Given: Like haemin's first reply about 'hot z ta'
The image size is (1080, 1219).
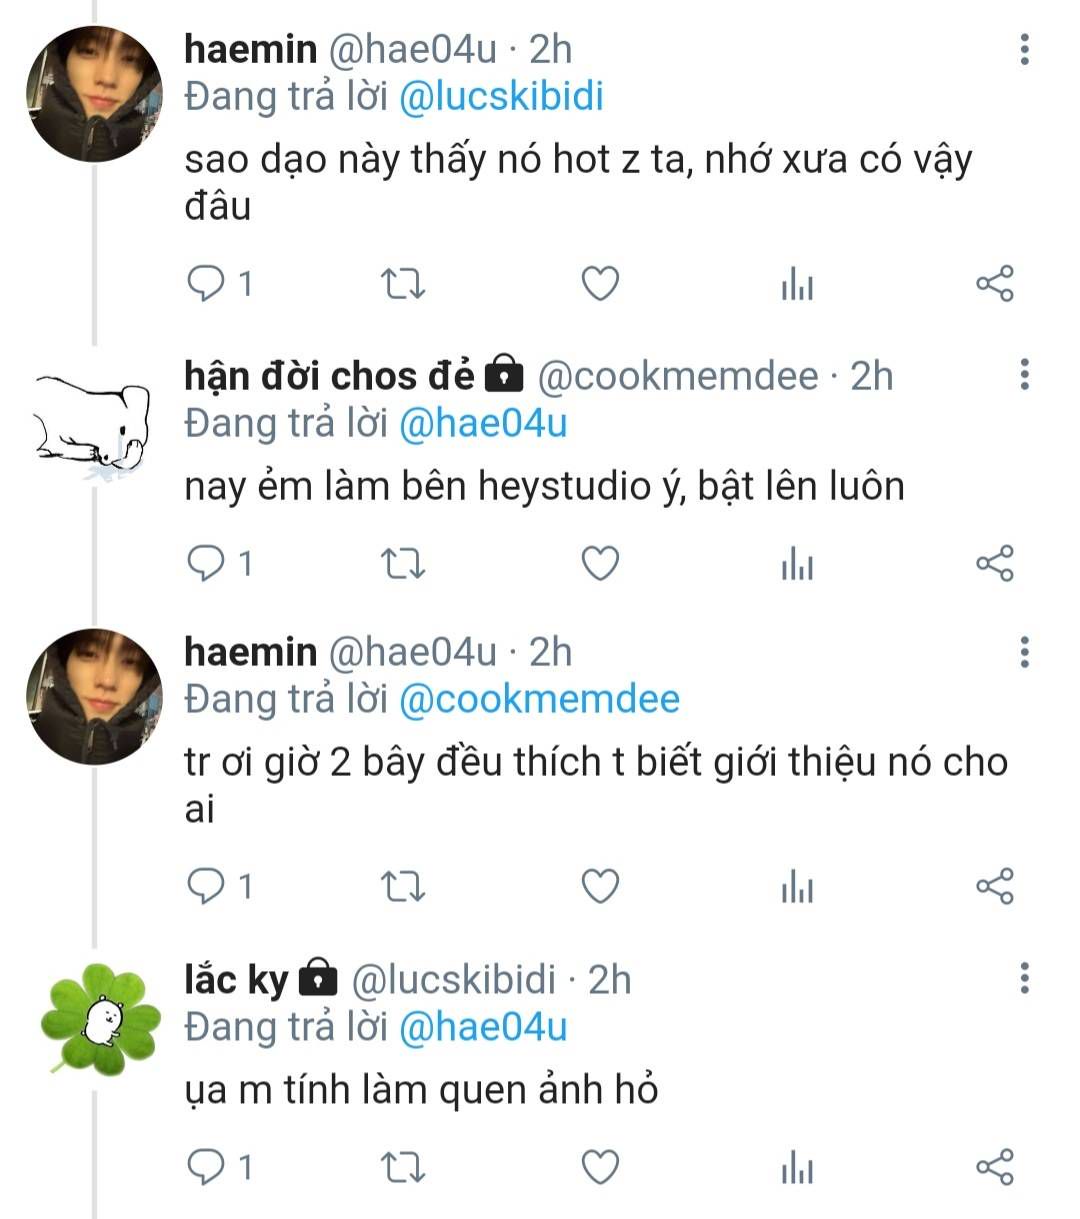Looking at the screenshot, I should [600, 285].
